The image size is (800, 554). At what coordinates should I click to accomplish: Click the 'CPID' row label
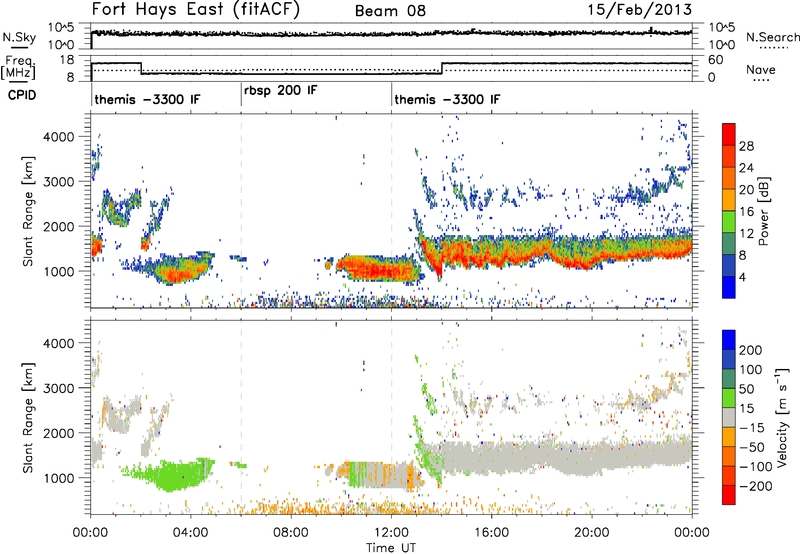pyautogui.click(x=22, y=95)
